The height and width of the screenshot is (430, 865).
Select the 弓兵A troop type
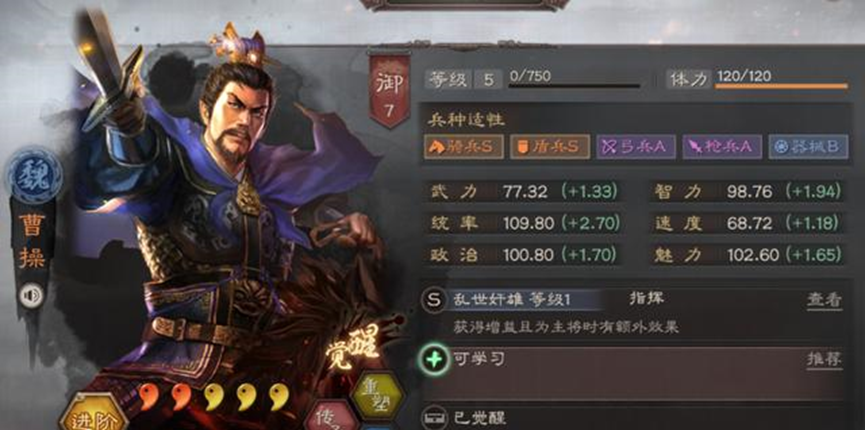tap(636, 147)
